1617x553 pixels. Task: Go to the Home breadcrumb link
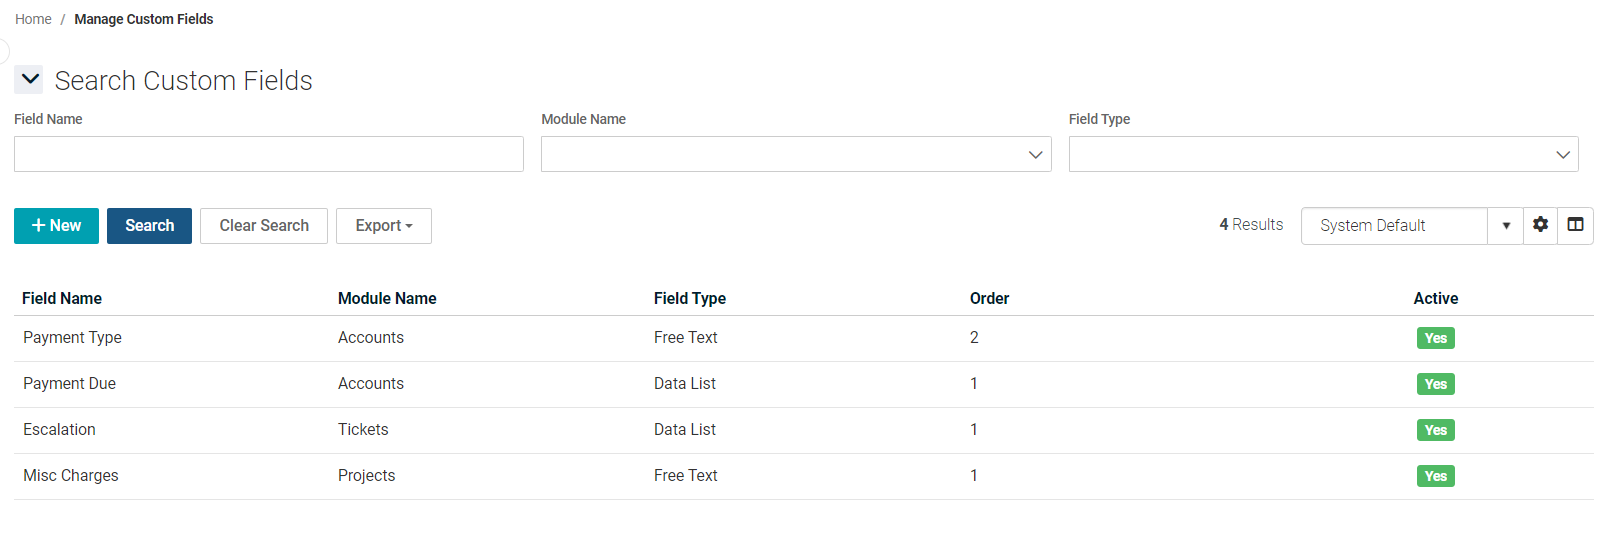pos(33,19)
